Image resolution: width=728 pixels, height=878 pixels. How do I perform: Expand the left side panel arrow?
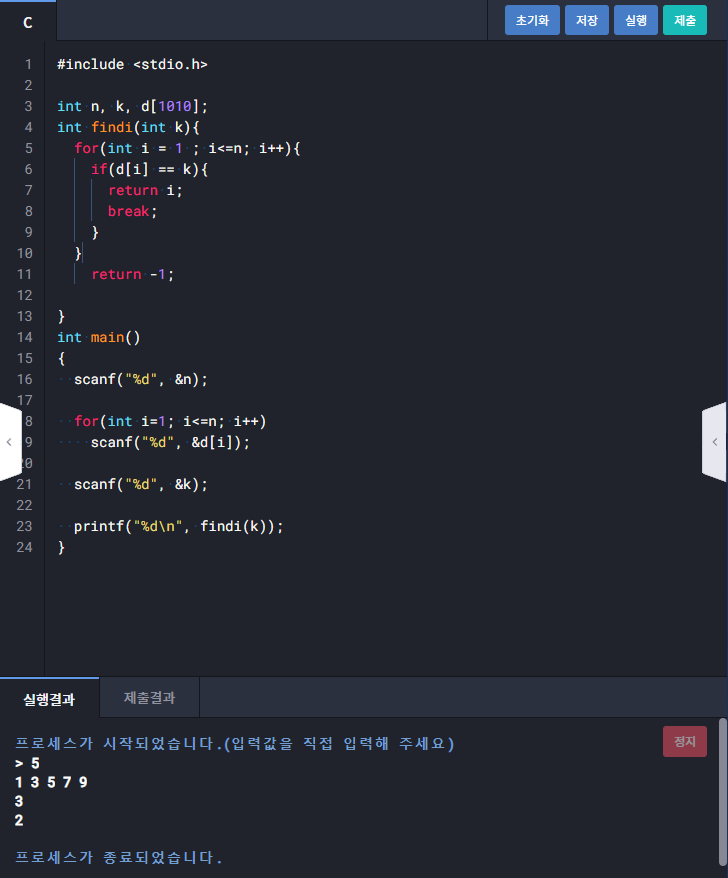point(10,442)
